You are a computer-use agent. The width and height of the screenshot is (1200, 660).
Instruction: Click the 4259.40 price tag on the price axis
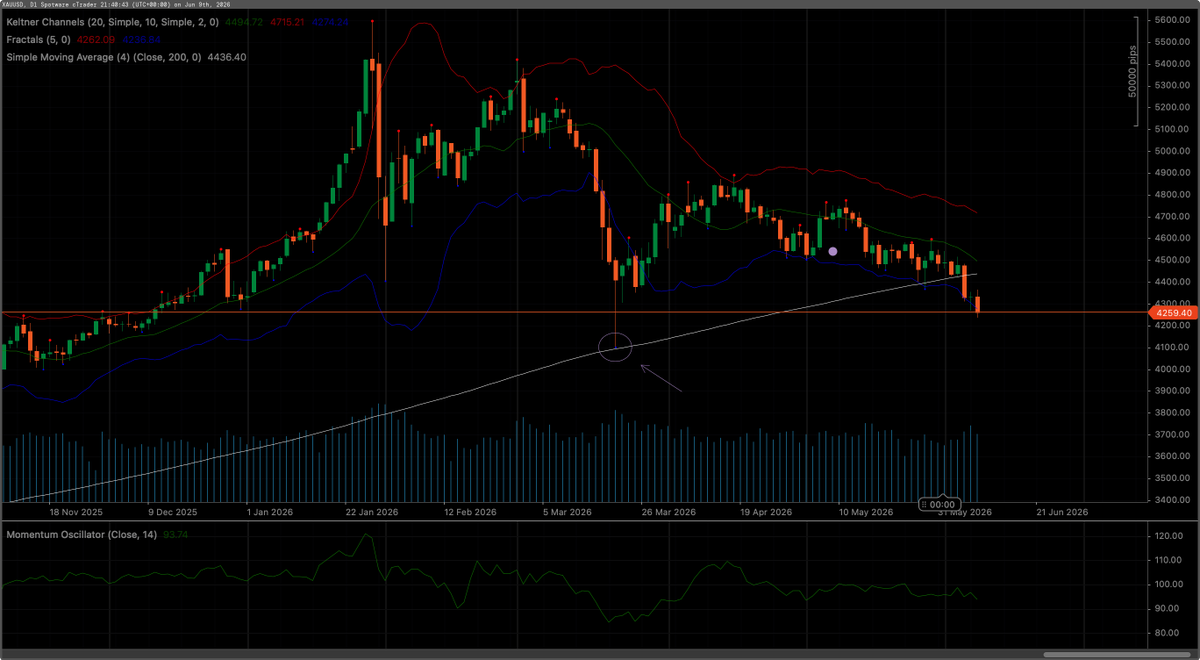(1173, 313)
